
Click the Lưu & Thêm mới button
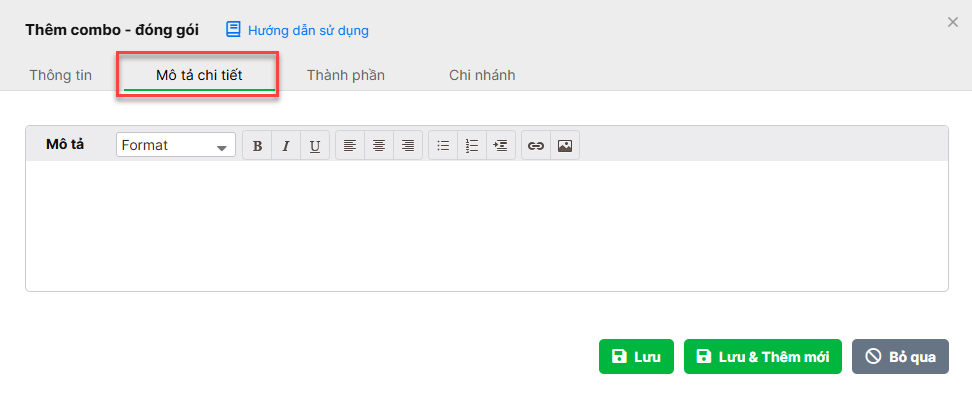pos(762,357)
